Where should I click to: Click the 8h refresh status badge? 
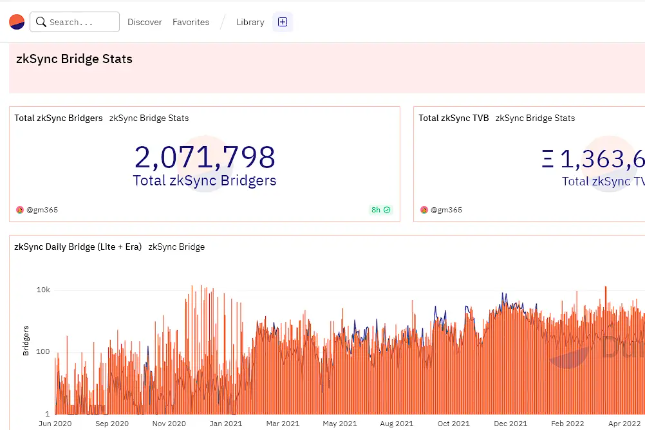381,210
